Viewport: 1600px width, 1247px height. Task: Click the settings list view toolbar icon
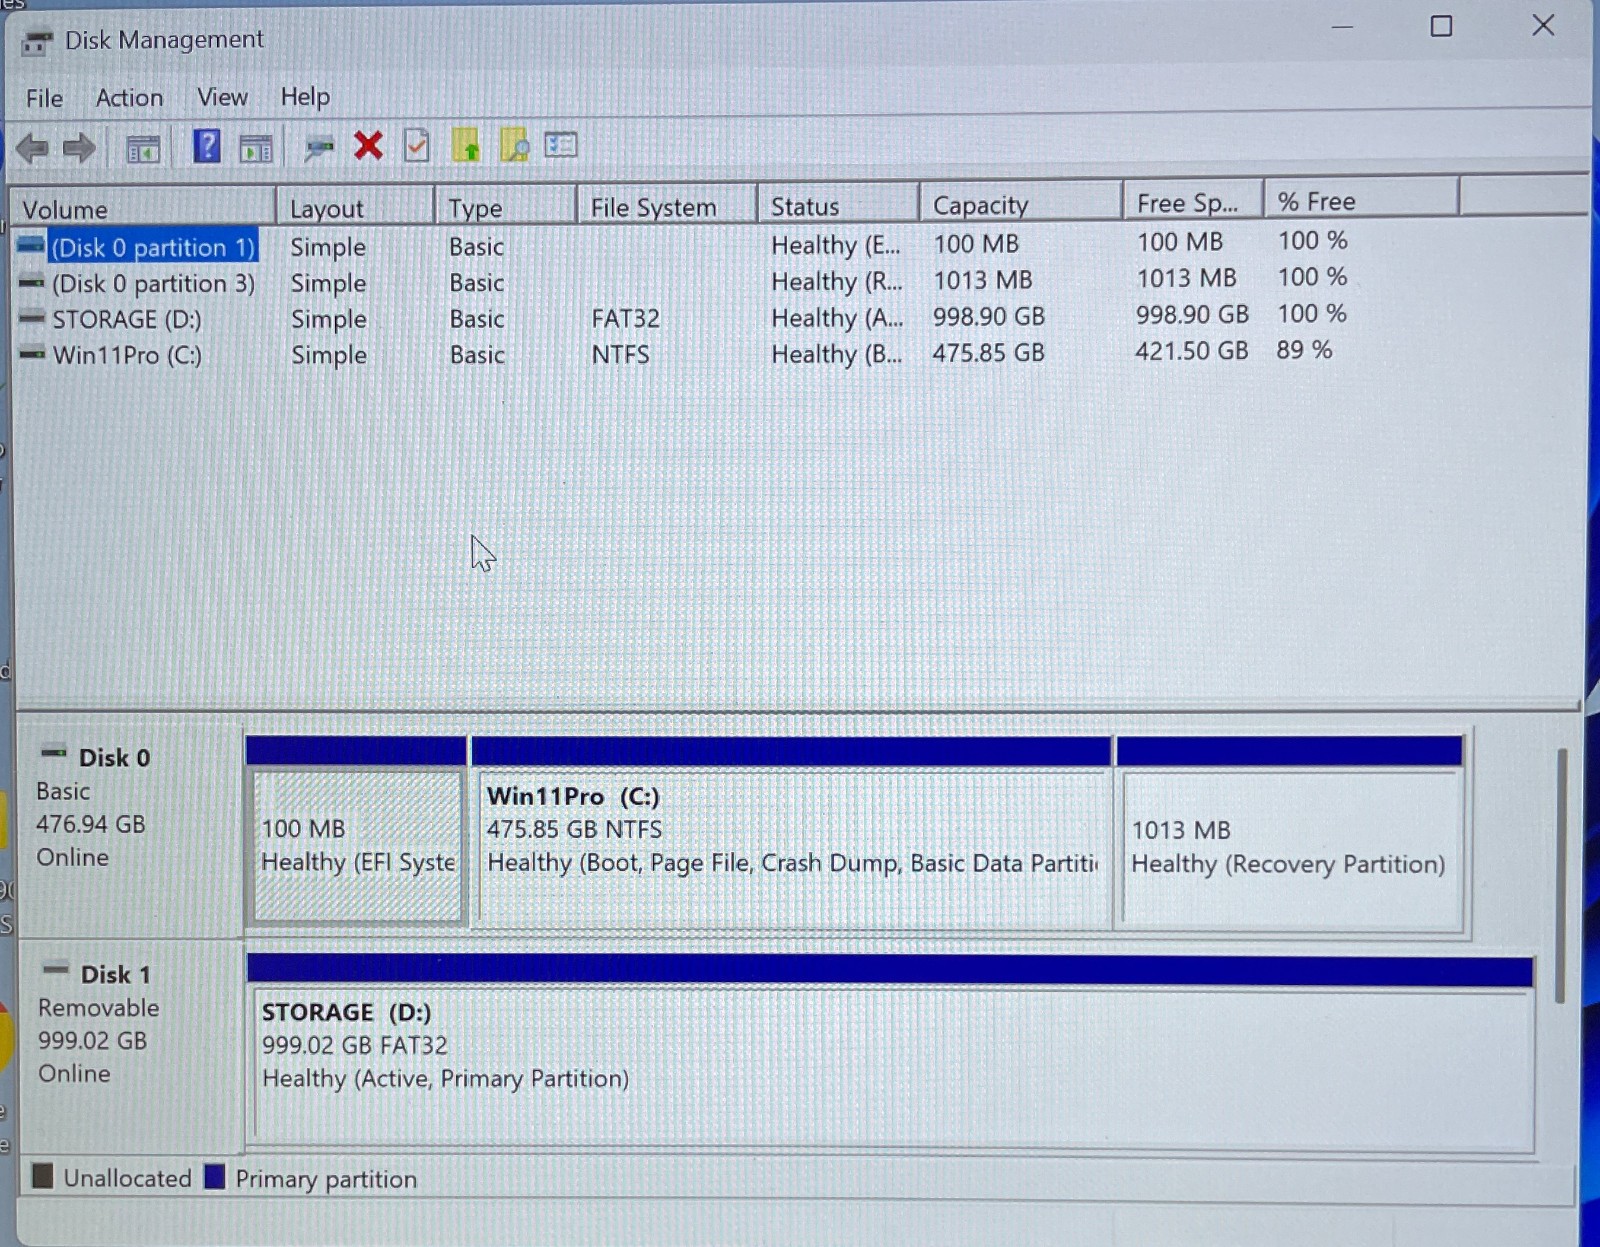561,145
